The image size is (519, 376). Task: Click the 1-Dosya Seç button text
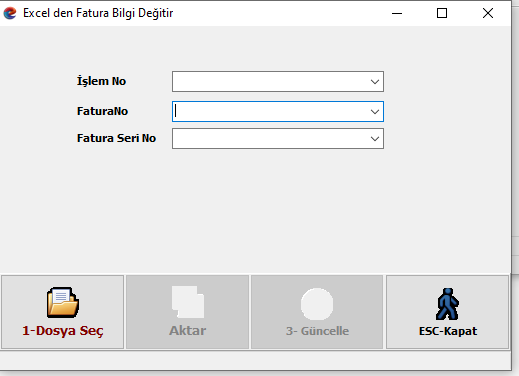63,331
